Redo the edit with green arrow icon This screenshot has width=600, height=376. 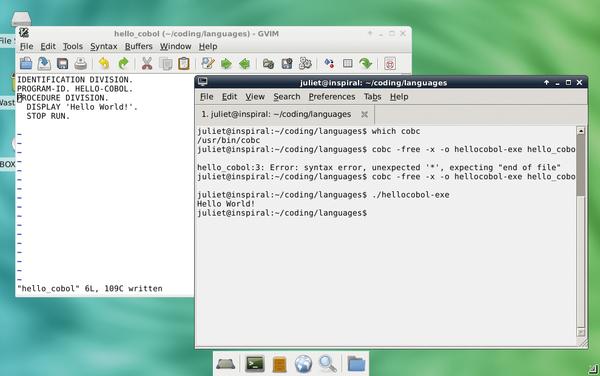coord(123,63)
